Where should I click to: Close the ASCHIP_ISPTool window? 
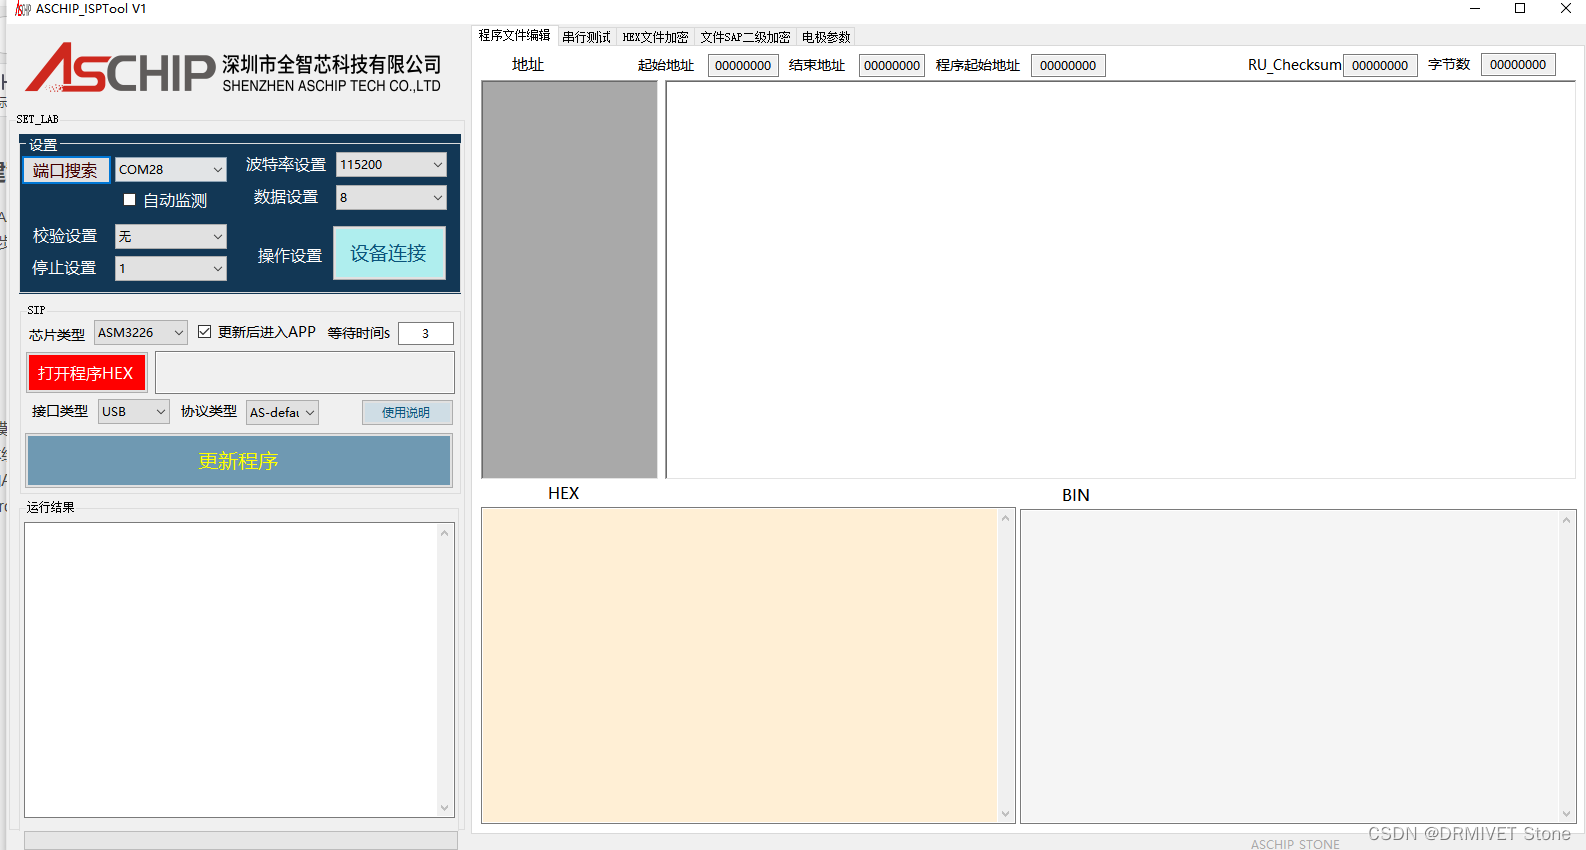tap(1565, 9)
